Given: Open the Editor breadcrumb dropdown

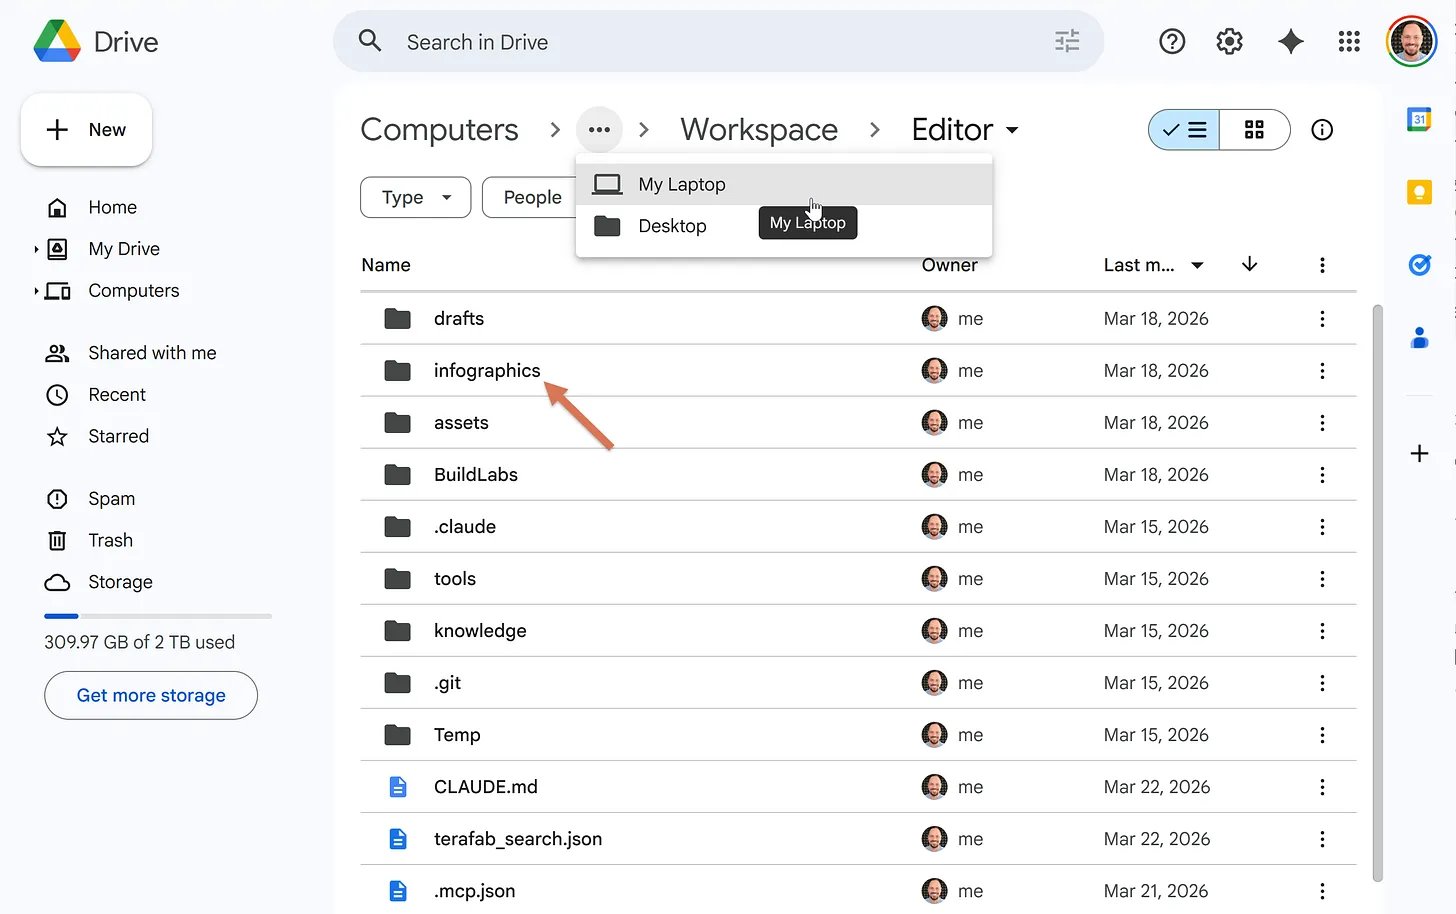Looking at the screenshot, I should coord(963,129).
